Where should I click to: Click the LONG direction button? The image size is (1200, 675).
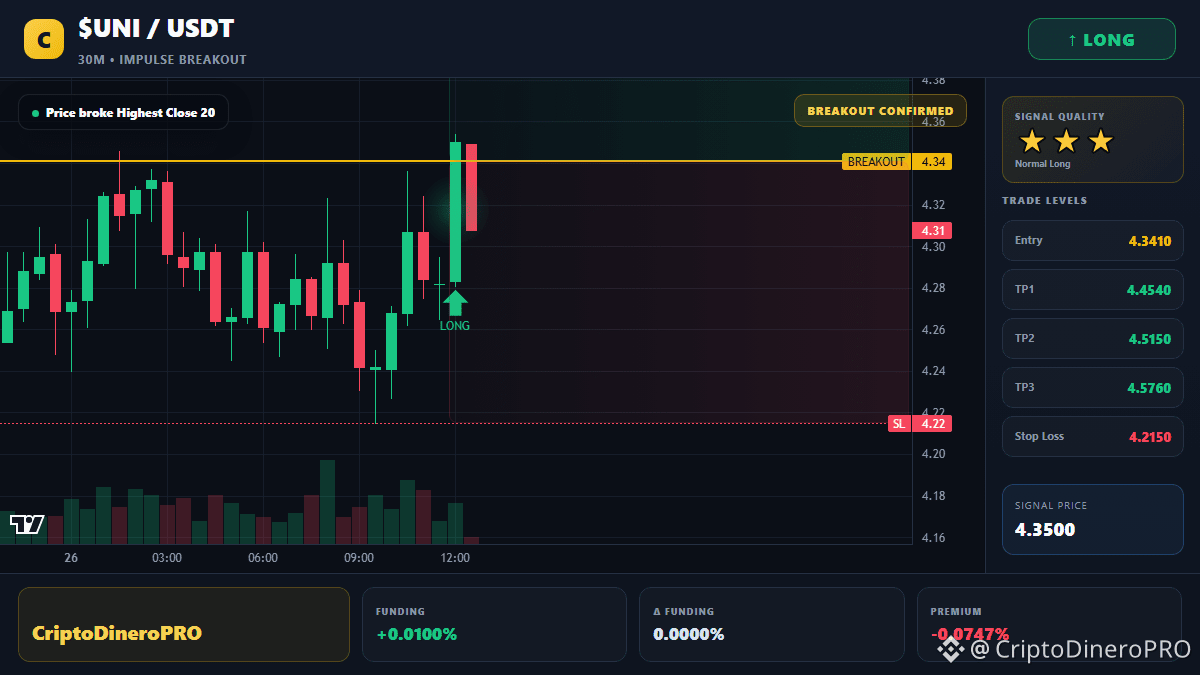pos(1102,40)
